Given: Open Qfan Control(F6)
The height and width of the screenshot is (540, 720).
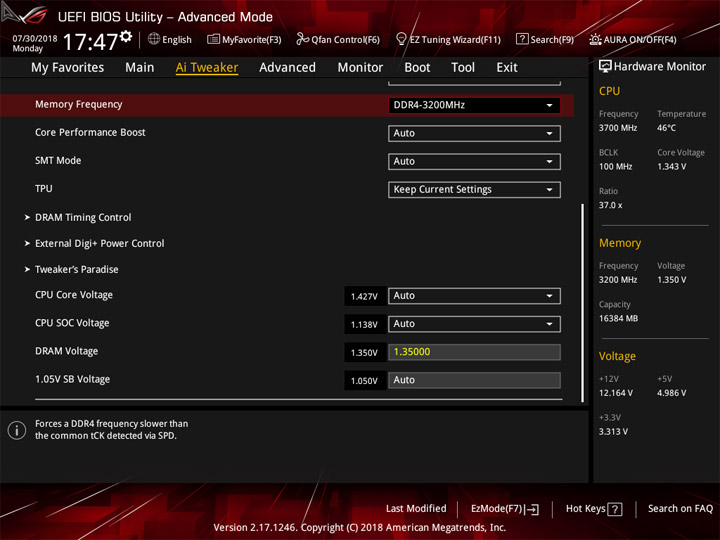Looking at the screenshot, I should point(338,39).
